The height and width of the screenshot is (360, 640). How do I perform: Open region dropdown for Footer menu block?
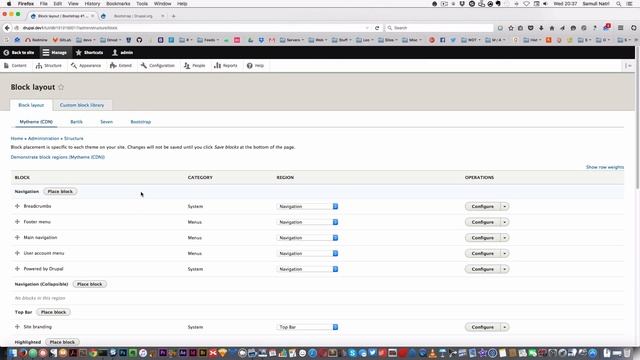307,222
